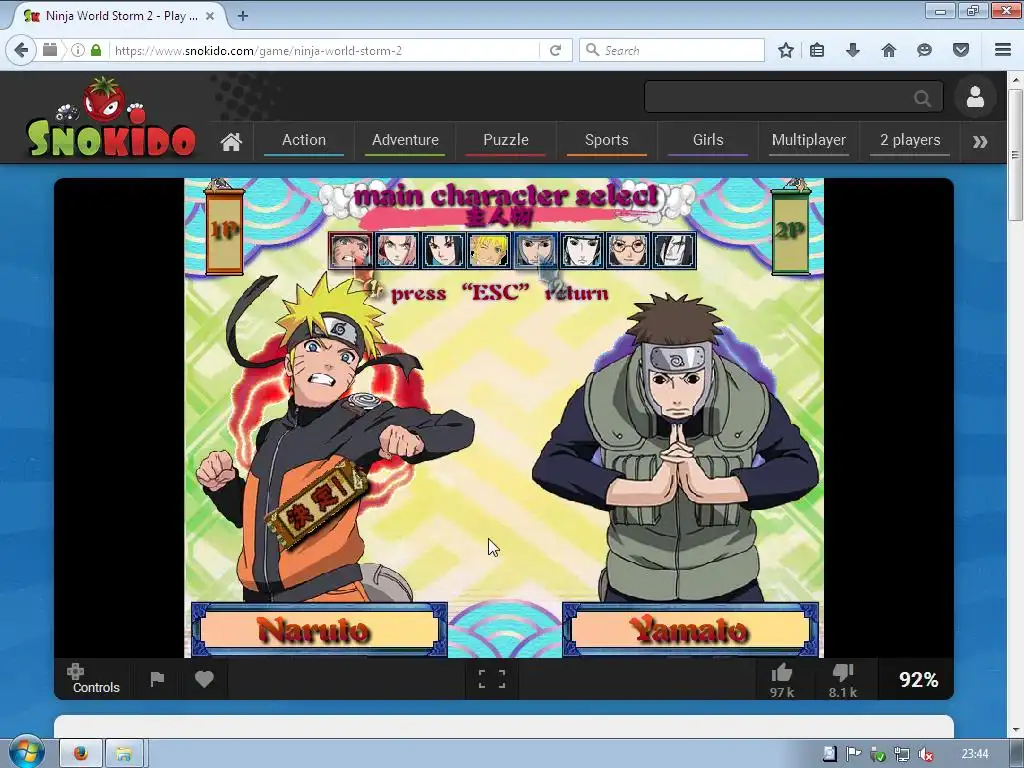Open the Pocket icon in toolbar
Image resolution: width=1024 pixels, height=768 pixels.
pos(961,50)
